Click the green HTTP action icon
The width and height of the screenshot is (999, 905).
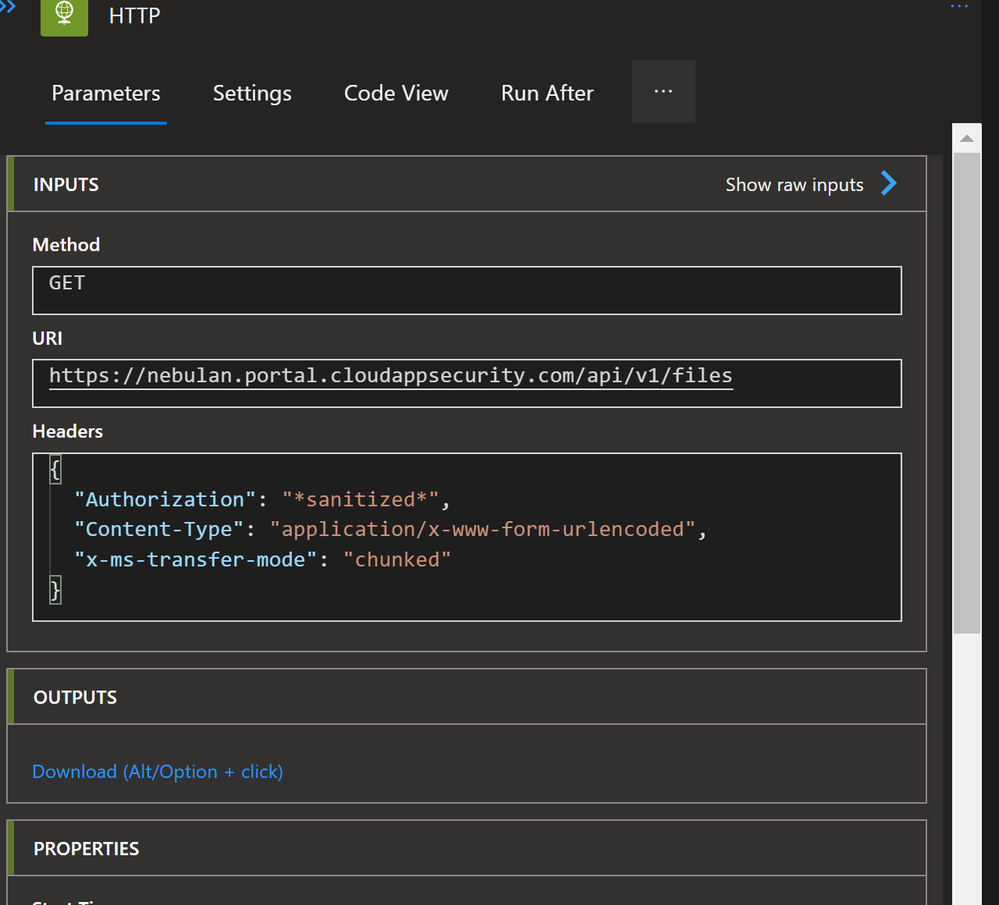[x=64, y=16]
